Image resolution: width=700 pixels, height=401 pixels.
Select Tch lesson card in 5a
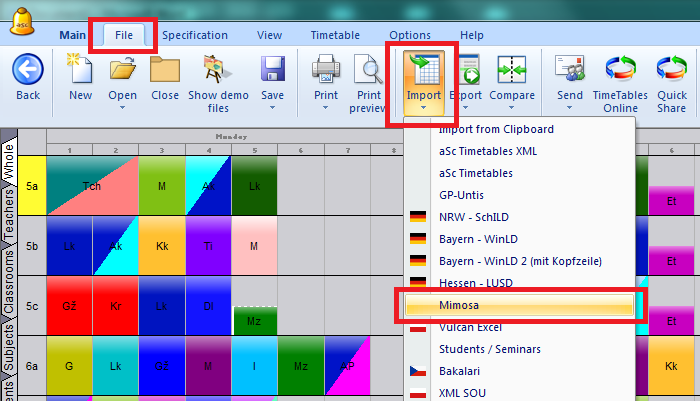pos(92,186)
